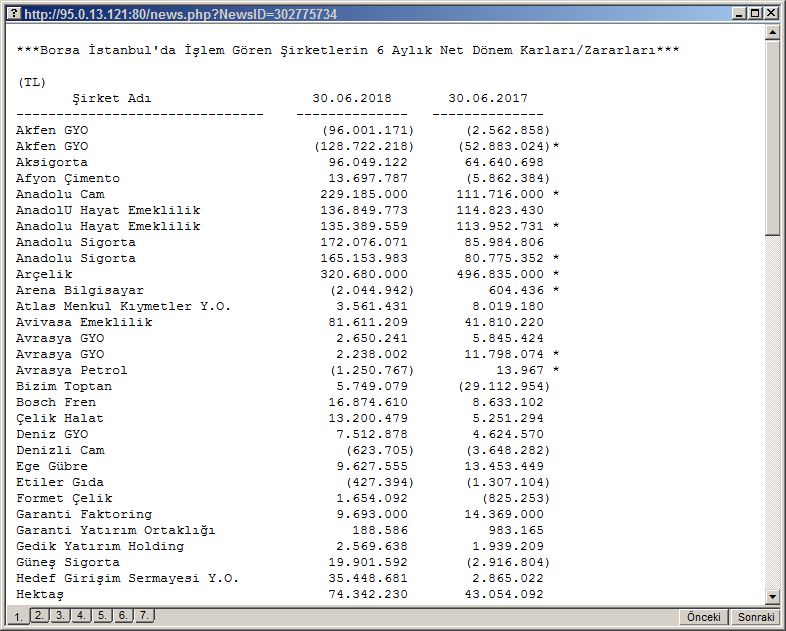Click the Formet Çelik row name
Image resolution: width=786 pixels, height=631 pixels.
(64, 498)
